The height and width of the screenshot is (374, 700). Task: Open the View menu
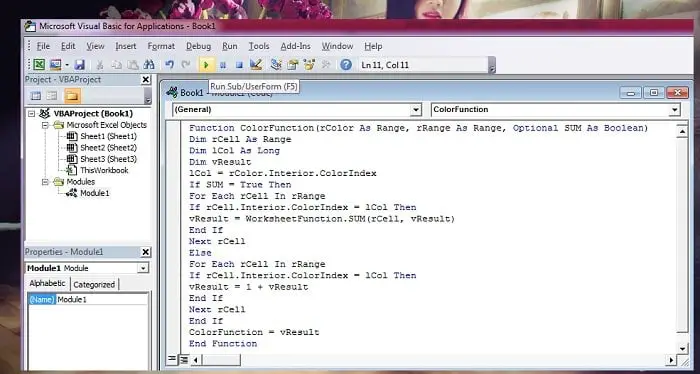pos(95,46)
